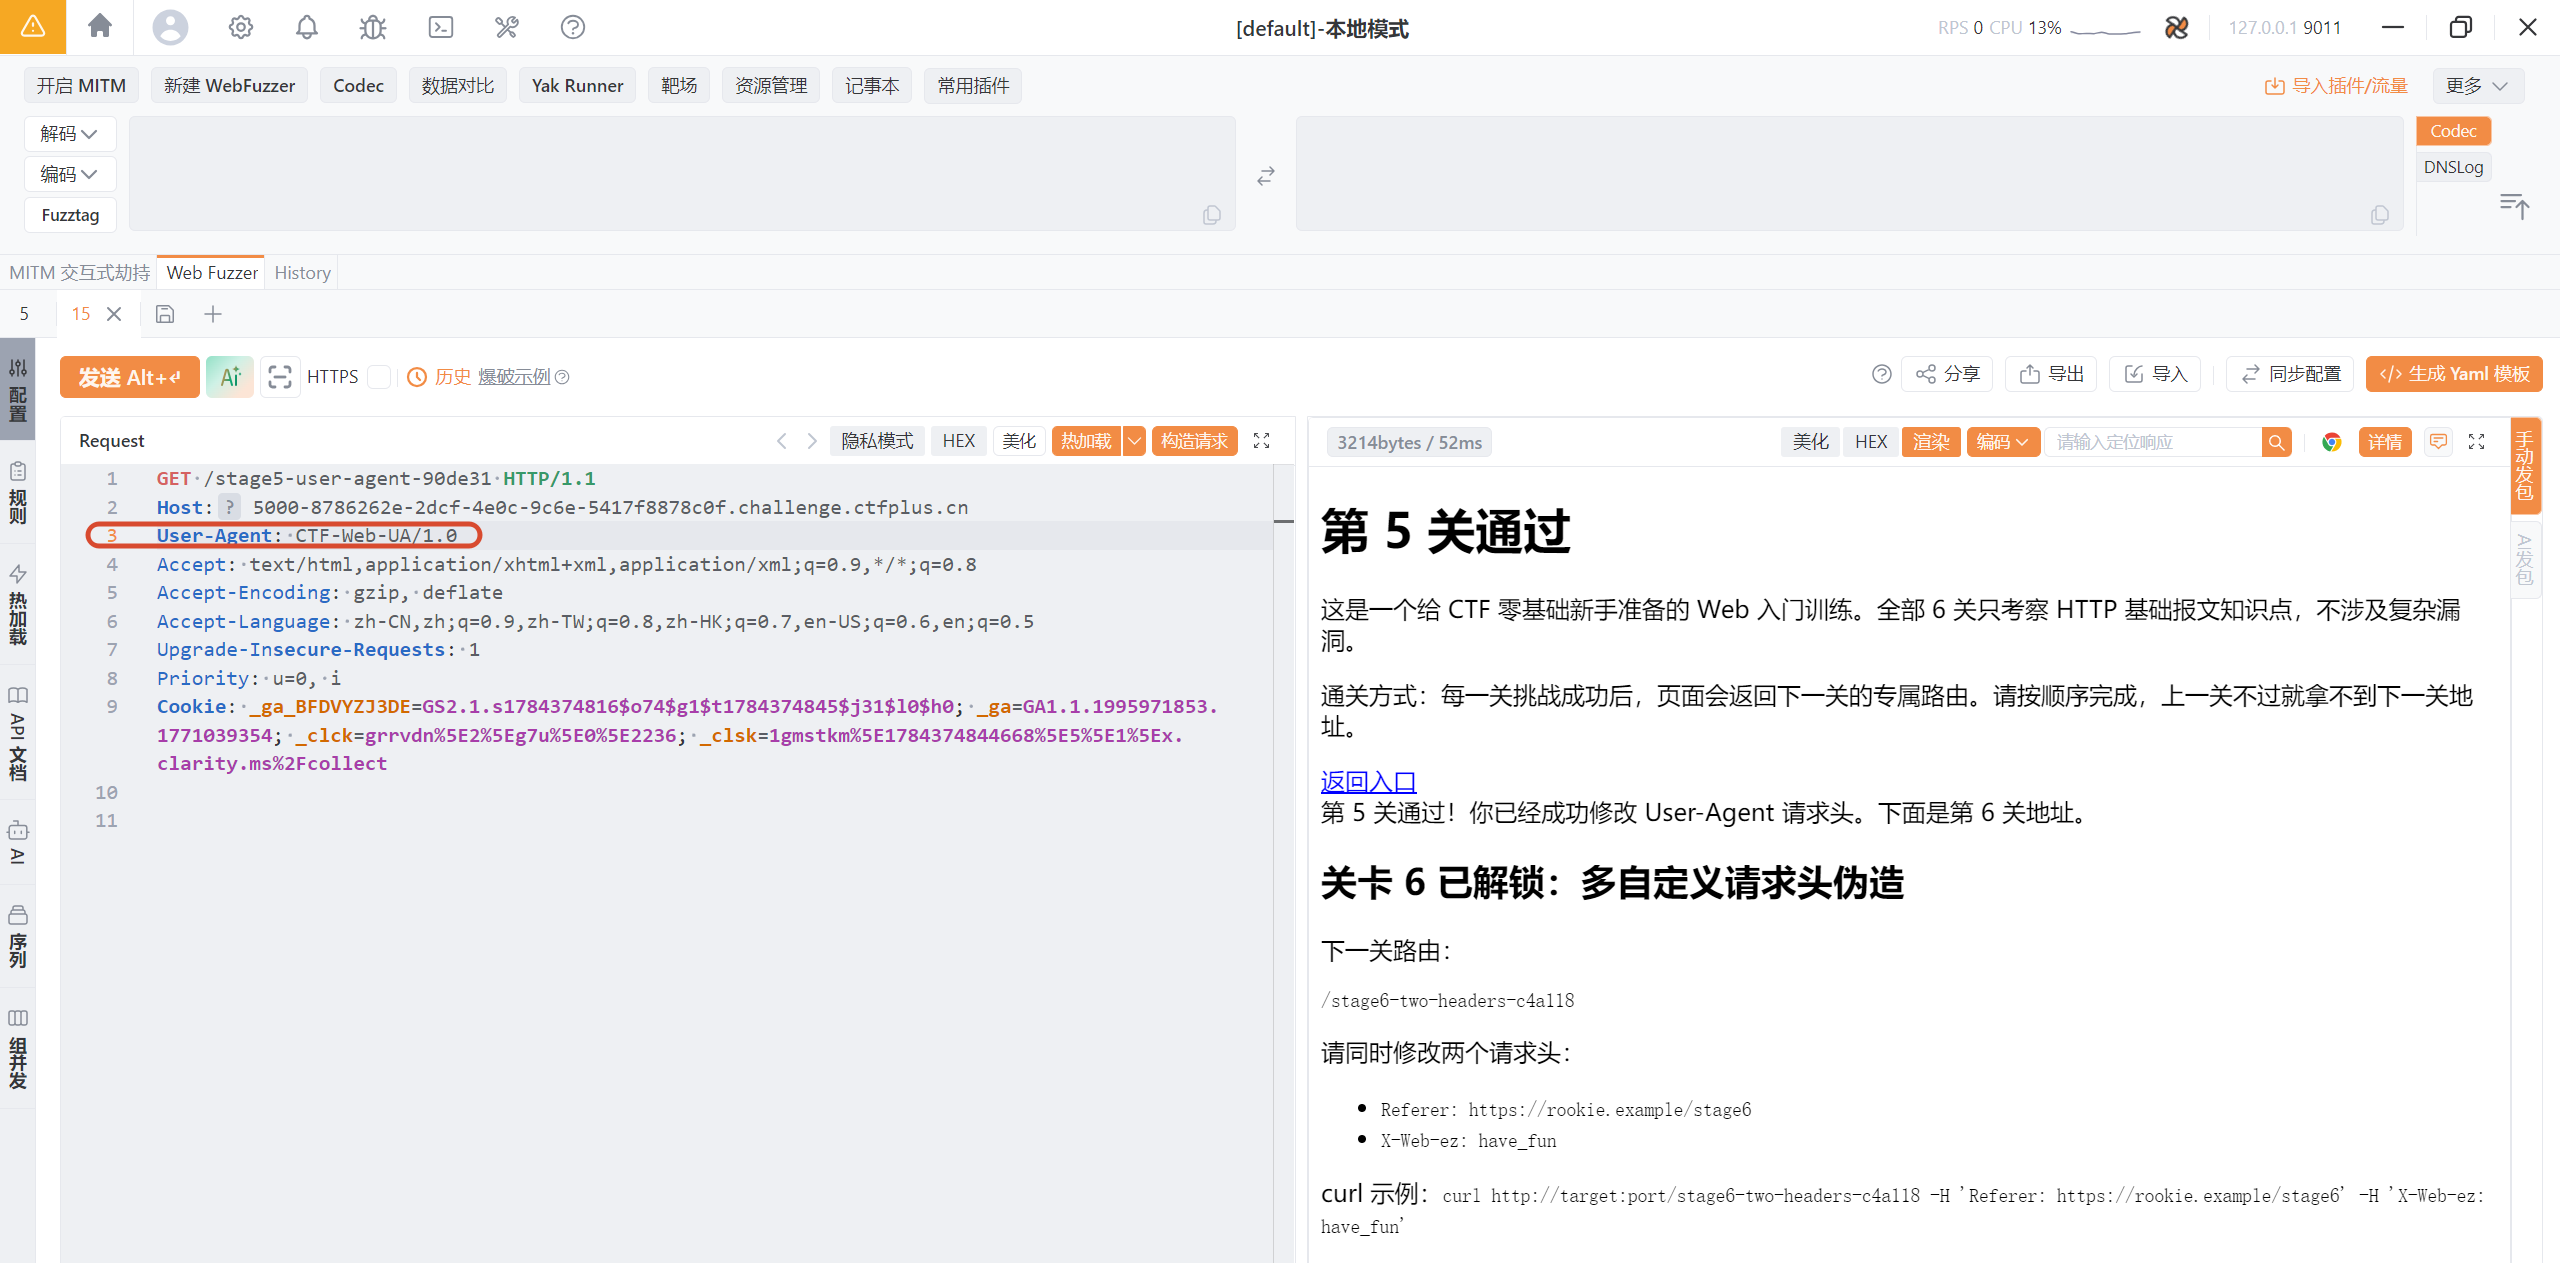Swap Codec input and output arrows
Image resolution: width=2560 pixels, height=1263 pixels.
[1266, 176]
